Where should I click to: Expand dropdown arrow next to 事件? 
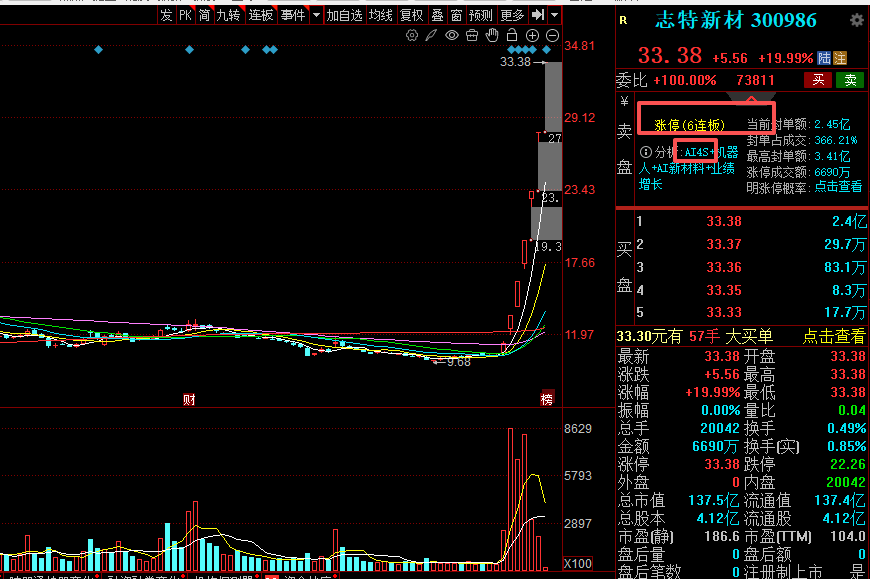click(x=316, y=15)
